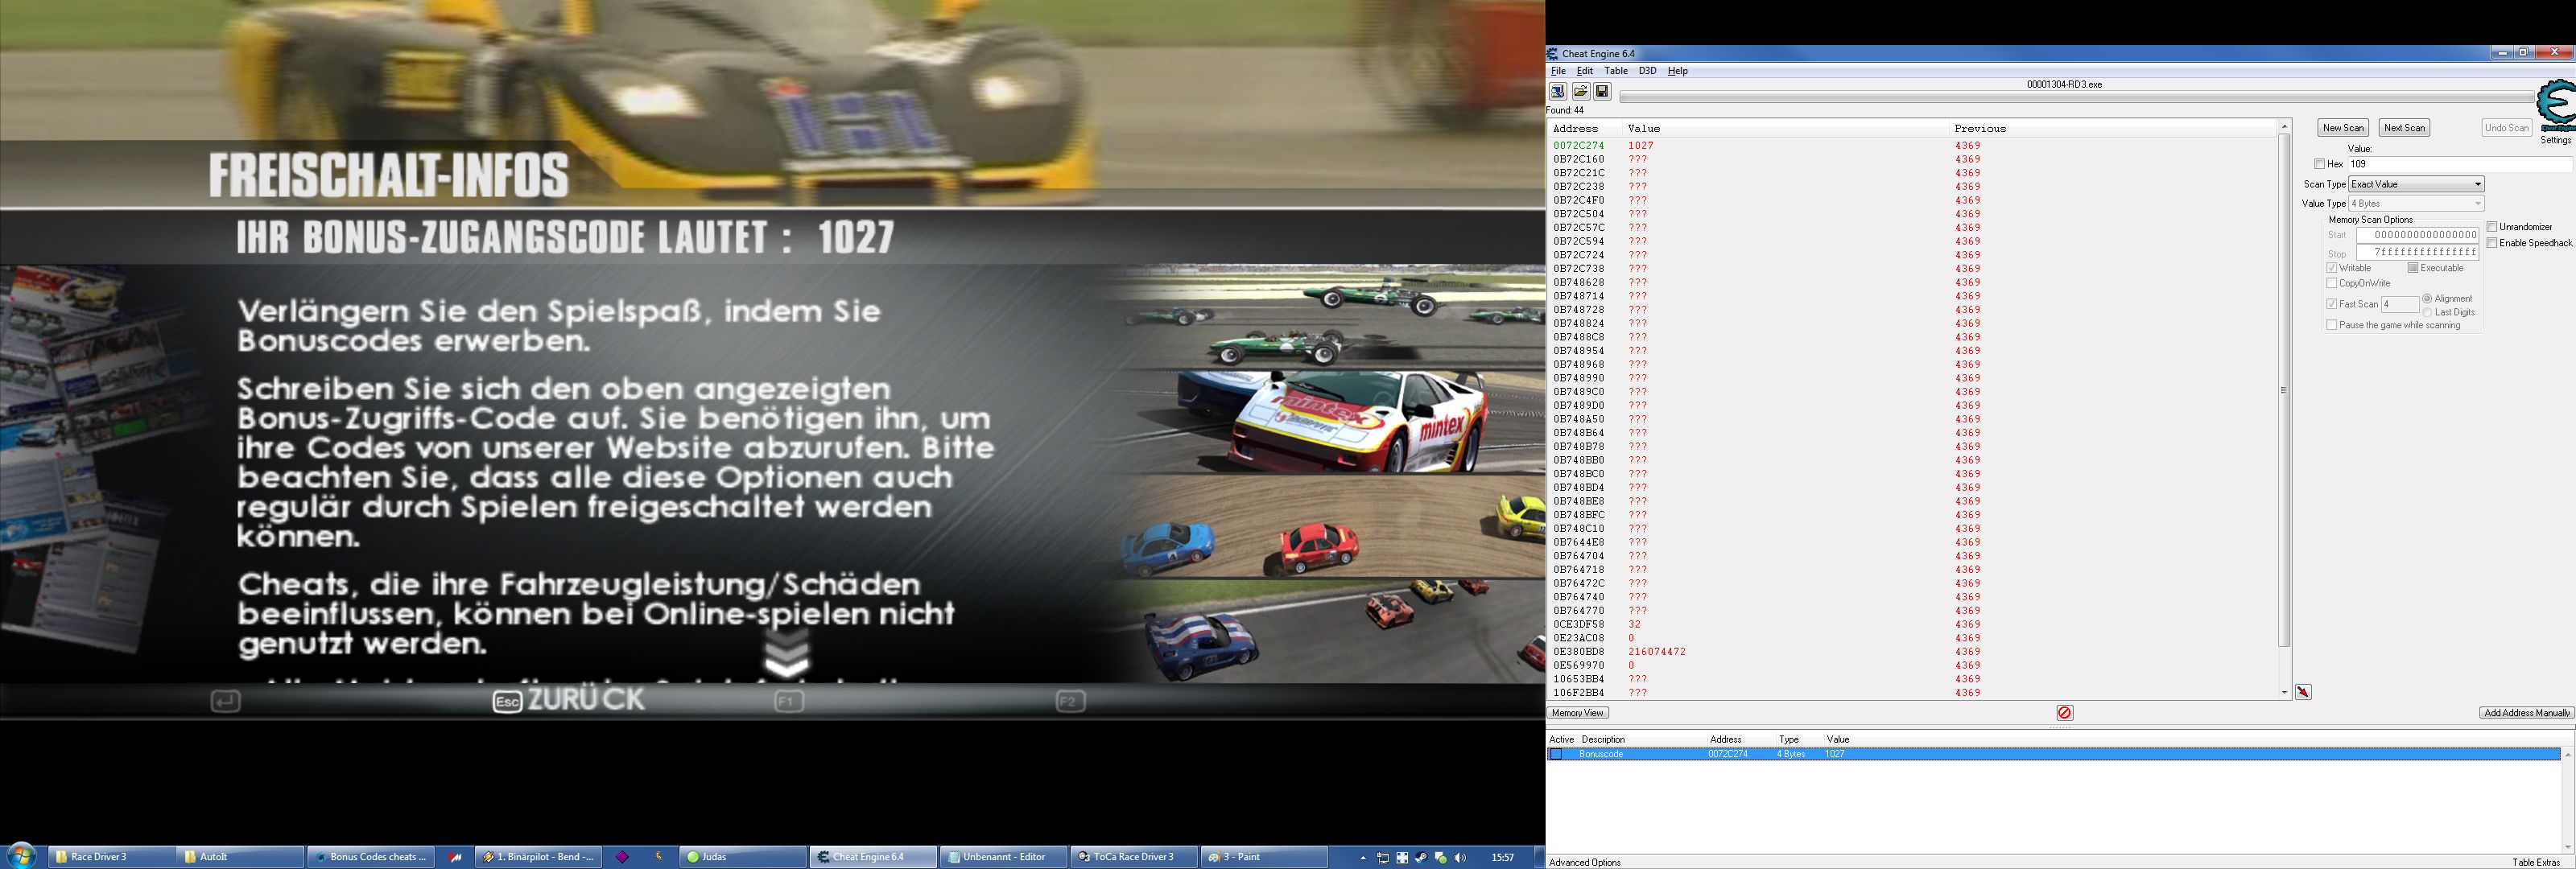Open the Value Type dropdown
2576x869 pixels.
coord(2416,204)
